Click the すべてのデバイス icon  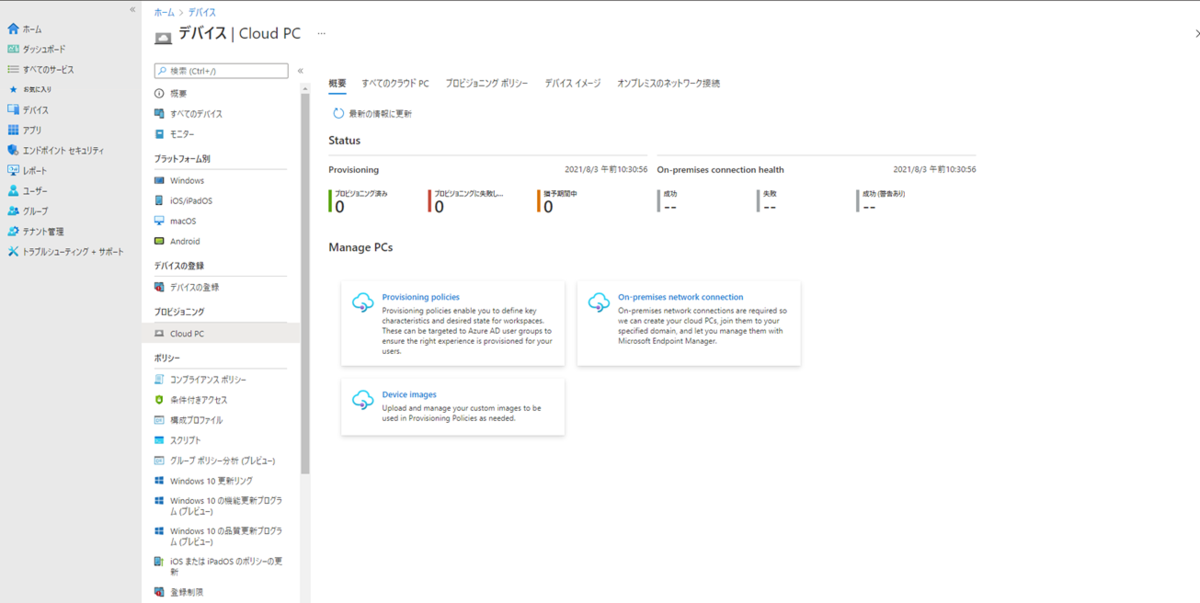tap(159, 113)
